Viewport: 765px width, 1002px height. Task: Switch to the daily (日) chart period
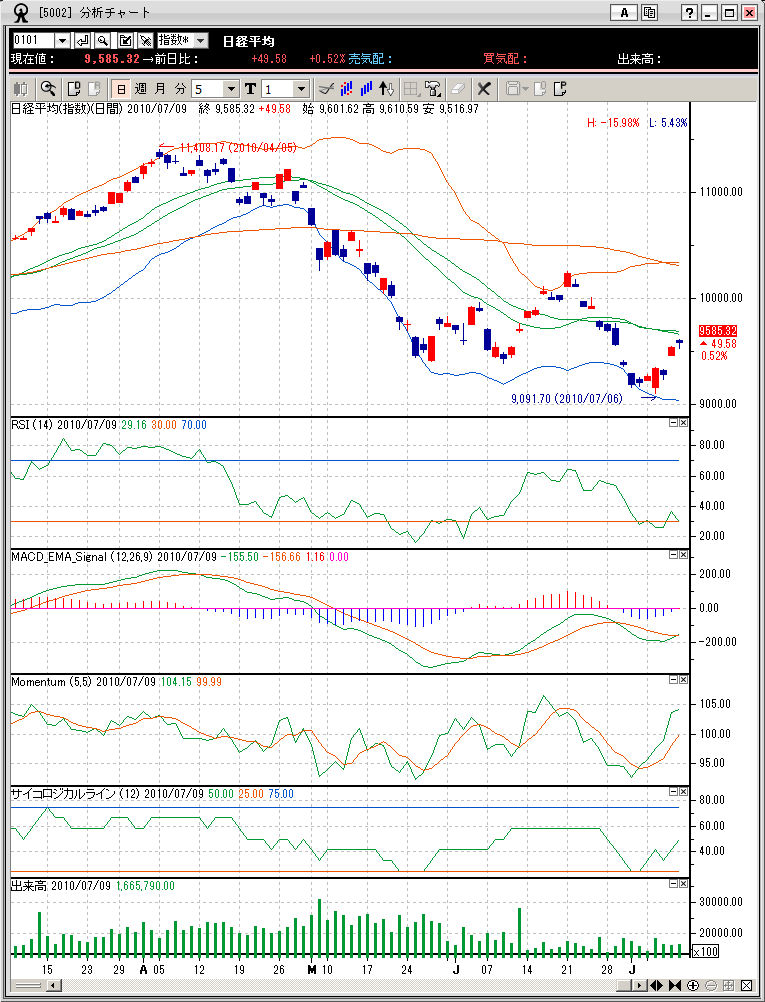tap(120, 88)
